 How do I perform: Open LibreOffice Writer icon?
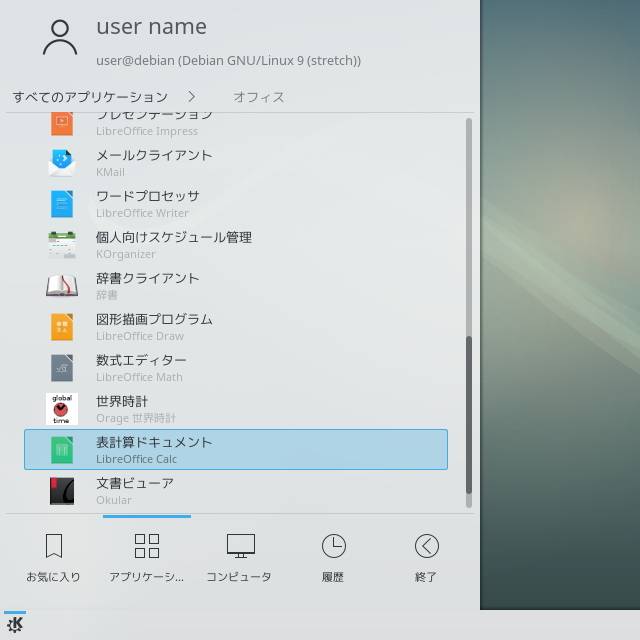62,204
